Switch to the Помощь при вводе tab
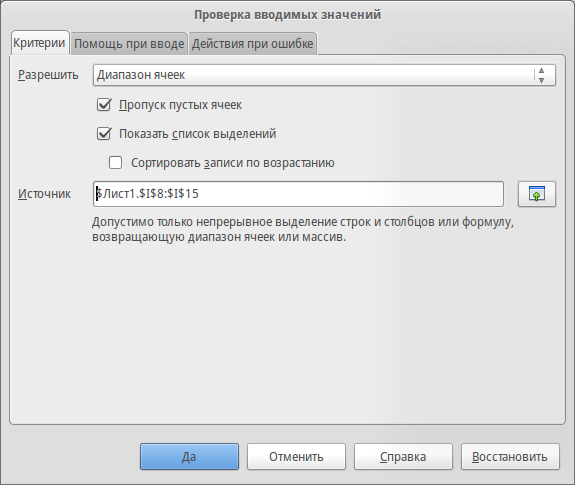The width and height of the screenshot is (575, 485). 129,44
